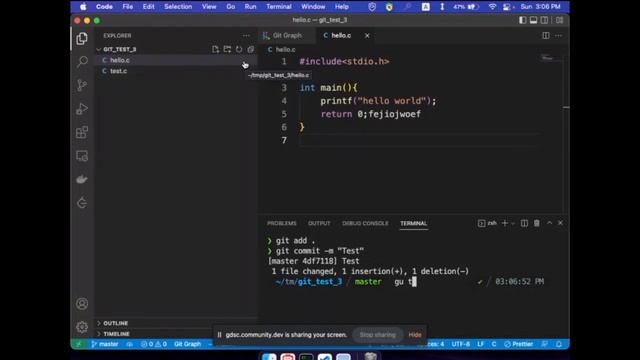Maximize the panel with caret-up icon
This screenshot has width=640, height=360.
pos(549,223)
